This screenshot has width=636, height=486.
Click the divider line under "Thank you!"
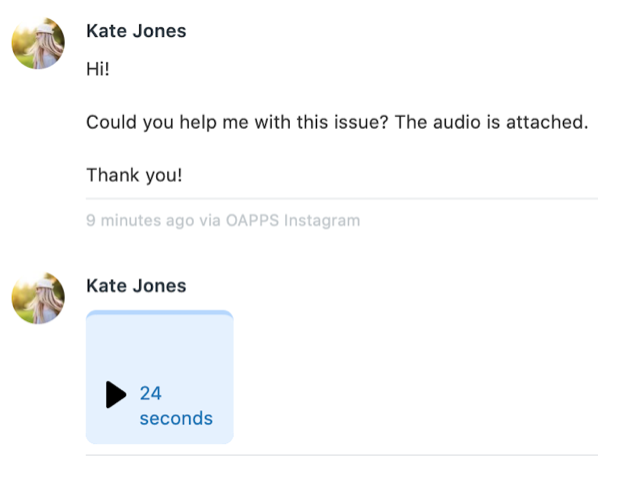(x=342, y=199)
